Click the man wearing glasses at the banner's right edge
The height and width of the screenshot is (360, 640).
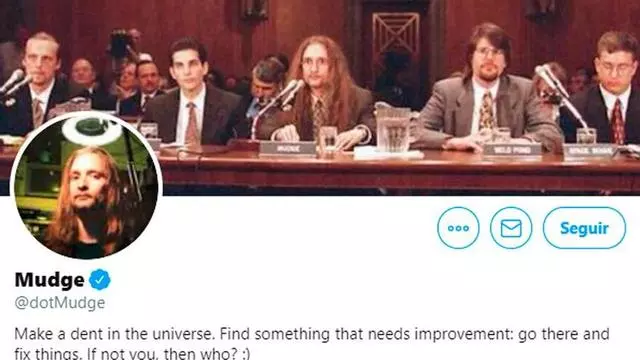[606, 88]
